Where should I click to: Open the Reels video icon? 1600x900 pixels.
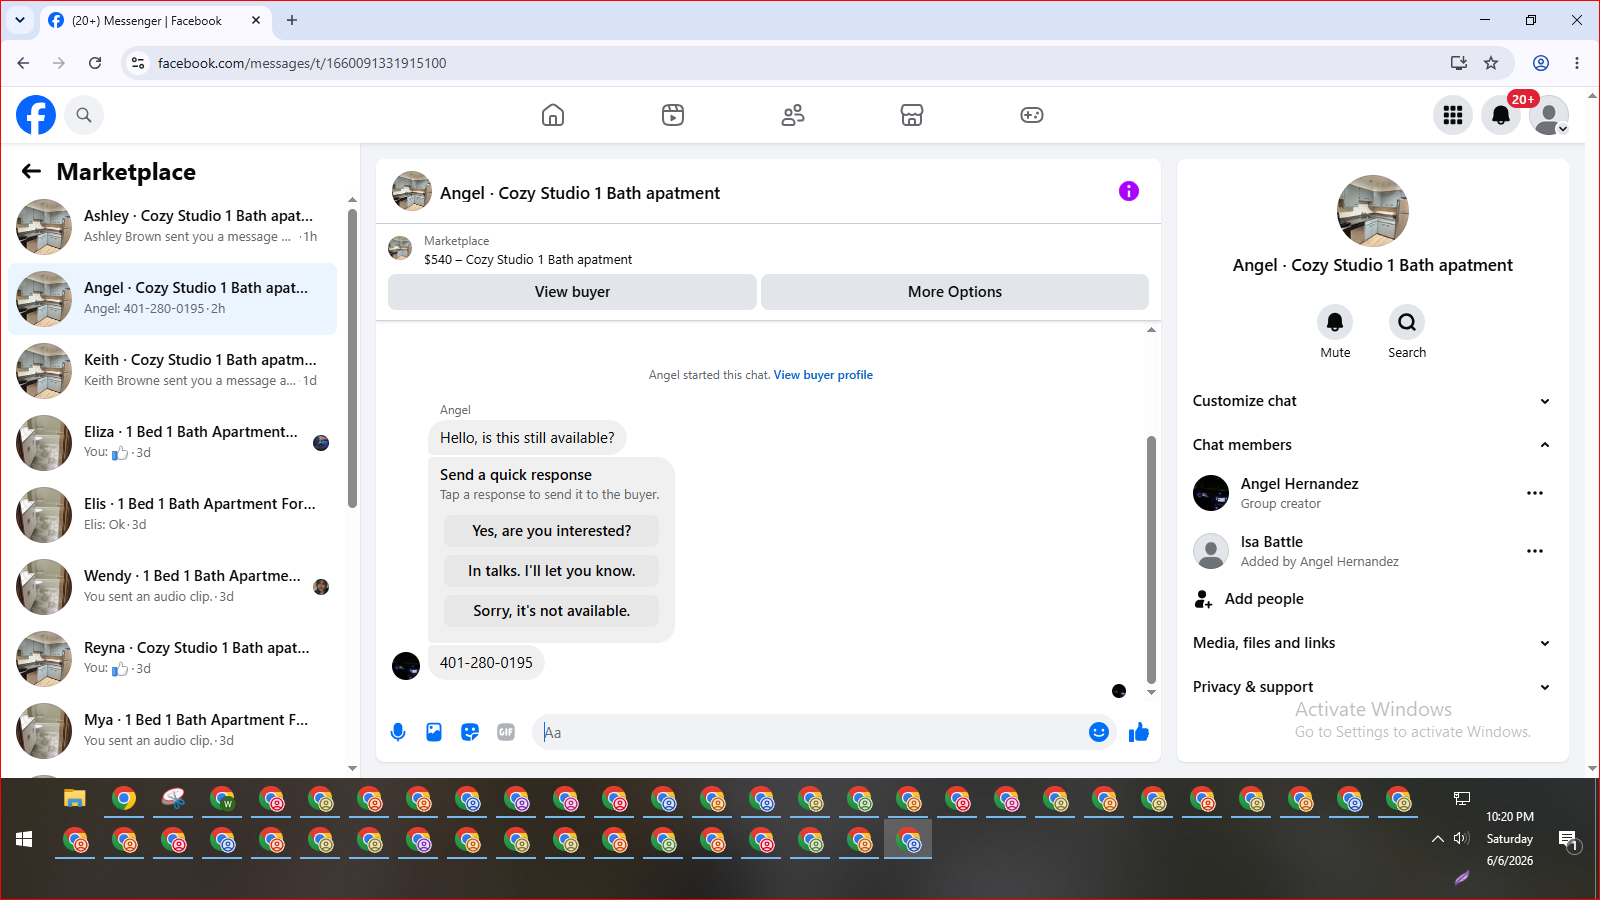point(673,115)
